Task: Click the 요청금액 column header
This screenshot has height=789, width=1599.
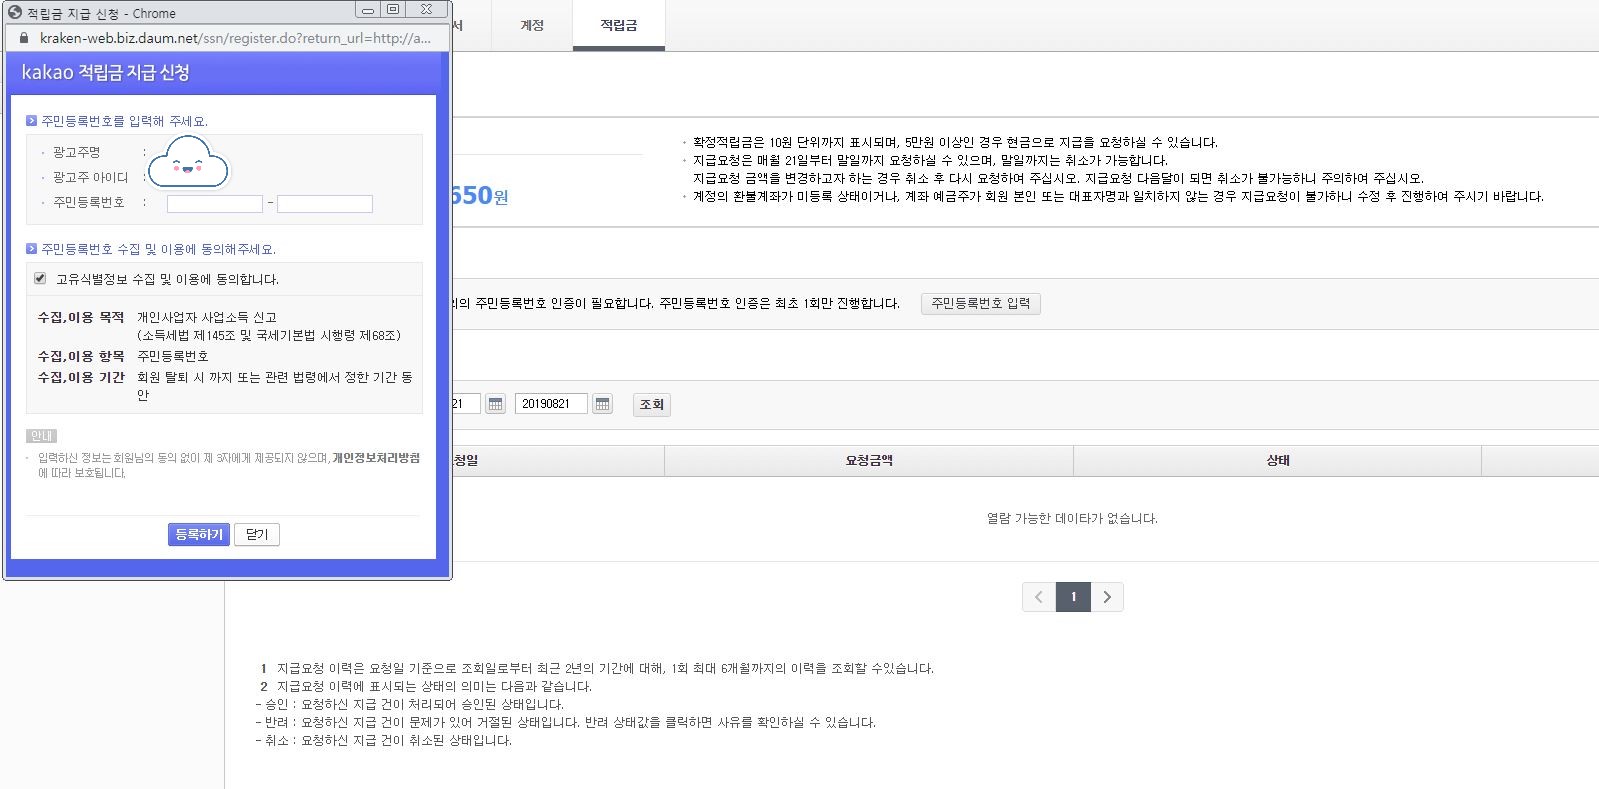Action: [x=869, y=460]
